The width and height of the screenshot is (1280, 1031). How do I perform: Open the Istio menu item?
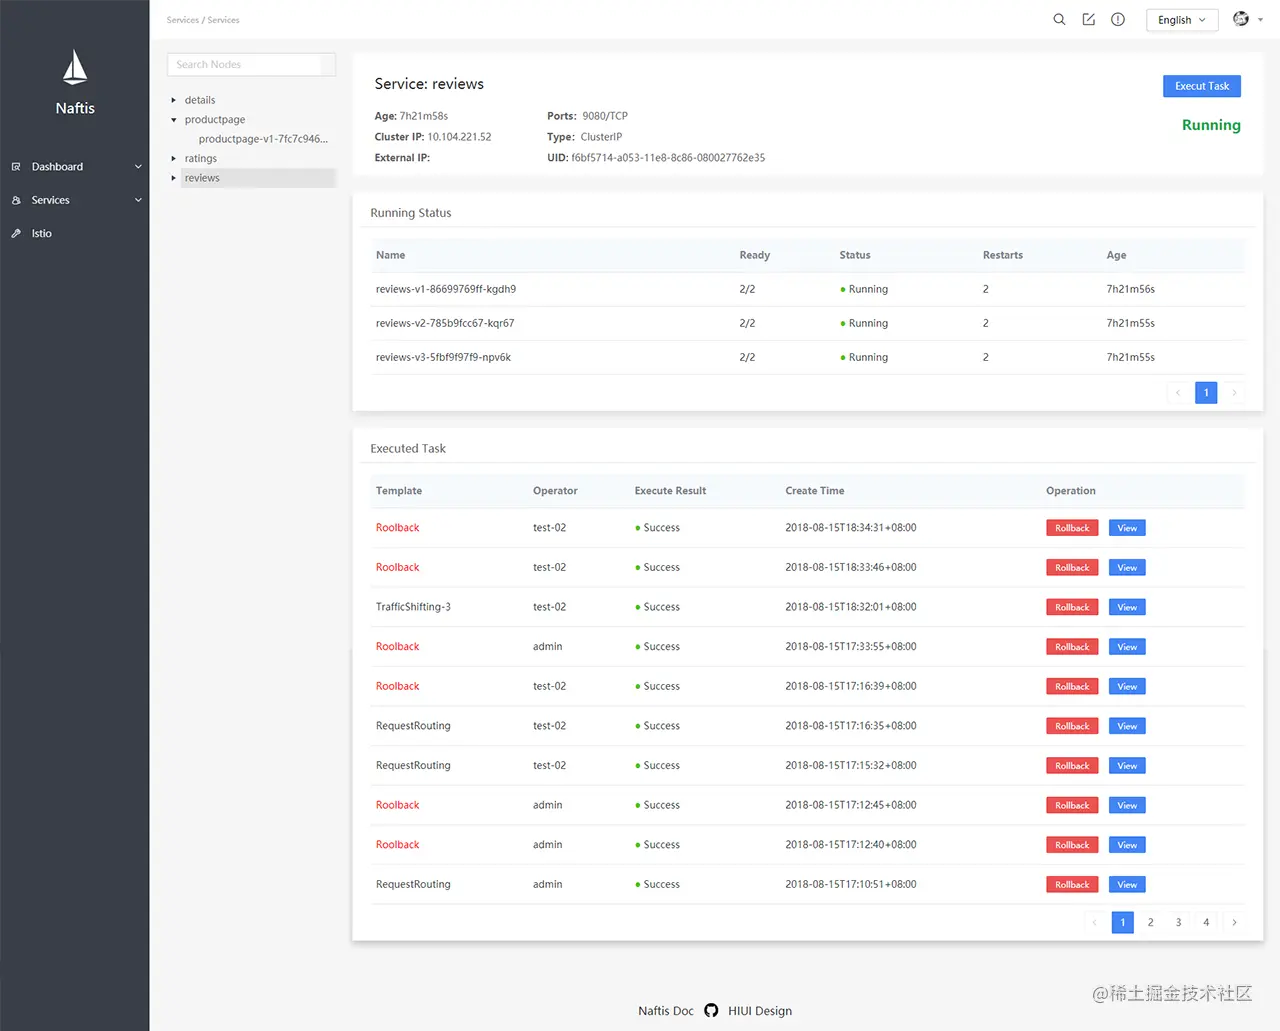point(75,233)
